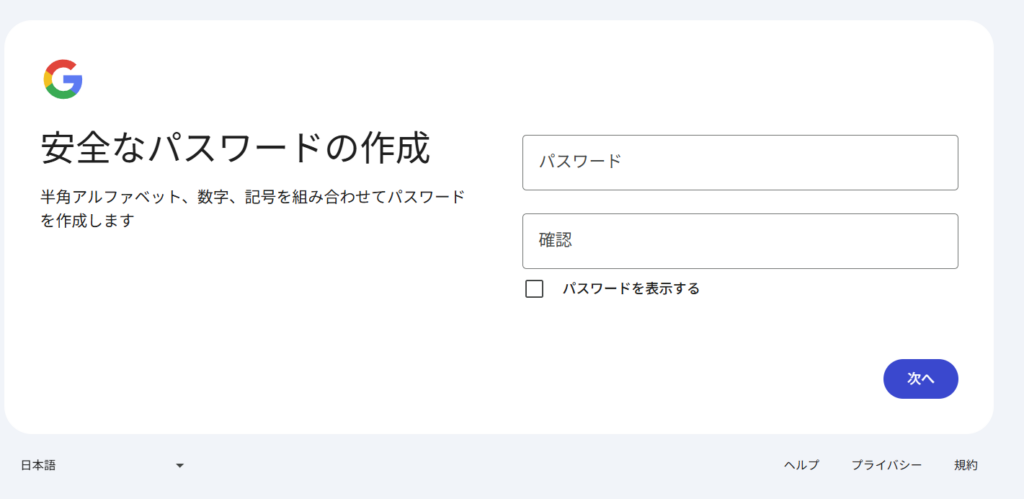This screenshot has height=499, width=1024.
Task: Enable the パスワードを表示する checkbox
Action: coord(534,289)
